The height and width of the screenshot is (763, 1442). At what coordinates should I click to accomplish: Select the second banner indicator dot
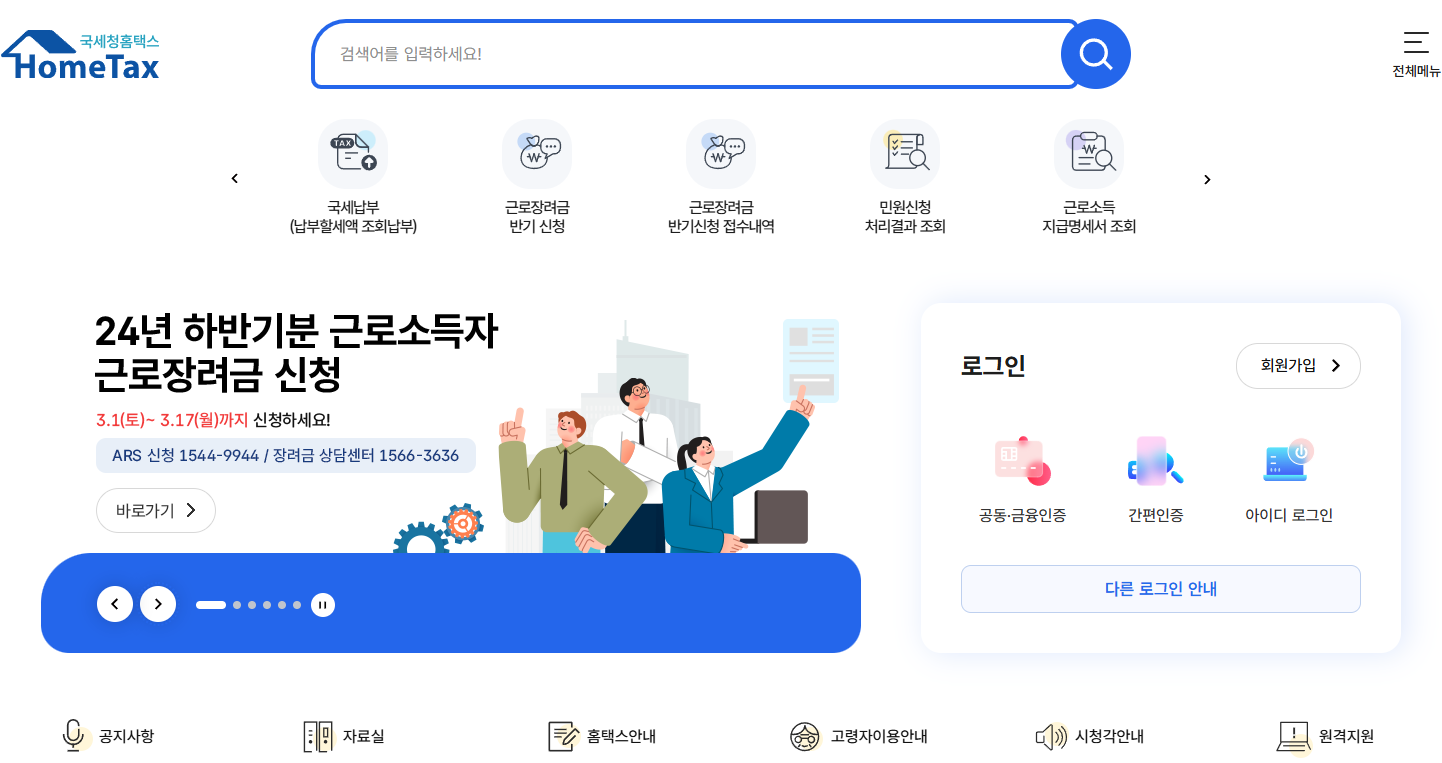pos(237,605)
